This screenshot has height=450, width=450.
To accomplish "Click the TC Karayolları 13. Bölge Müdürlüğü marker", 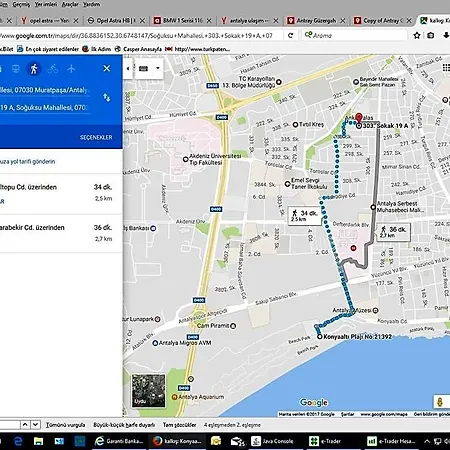I will point(279,82).
